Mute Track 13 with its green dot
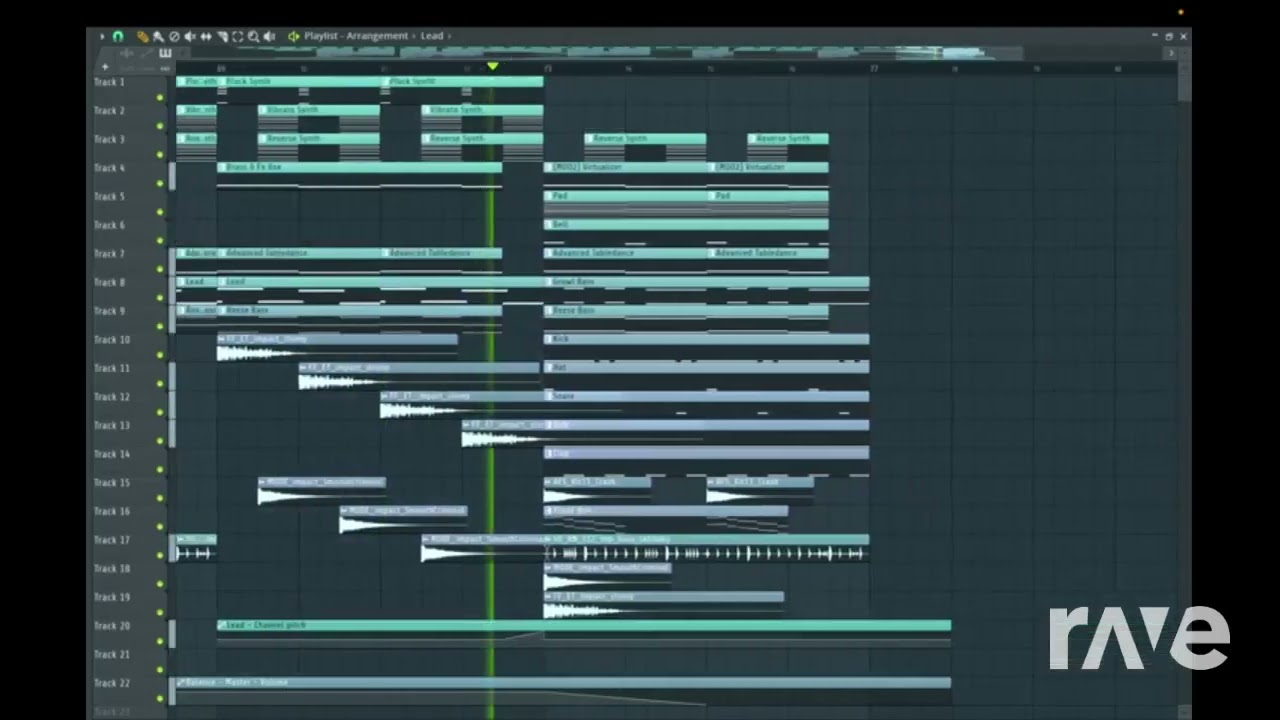The image size is (1280, 720). pyautogui.click(x=160, y=441)
